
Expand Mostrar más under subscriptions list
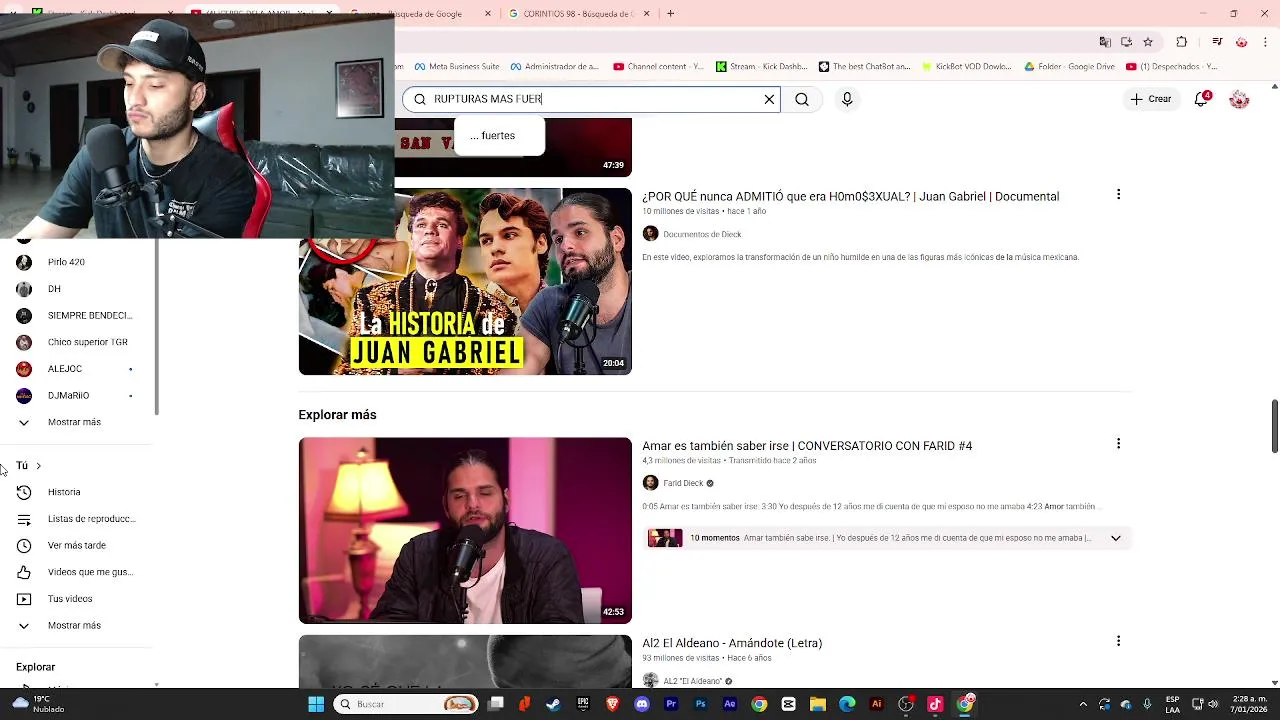[x=76, y=422]
